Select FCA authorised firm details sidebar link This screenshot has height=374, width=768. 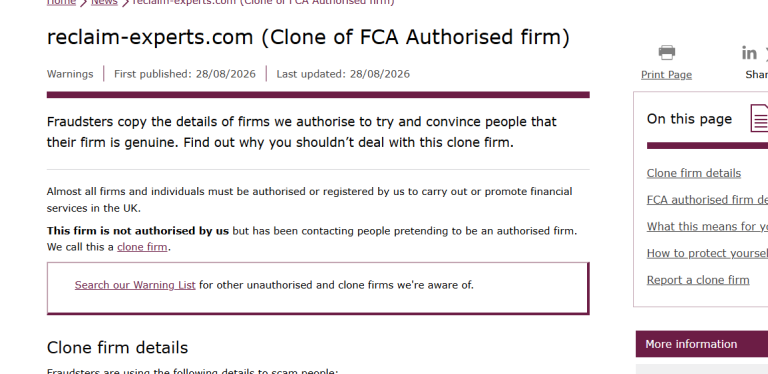707,200
